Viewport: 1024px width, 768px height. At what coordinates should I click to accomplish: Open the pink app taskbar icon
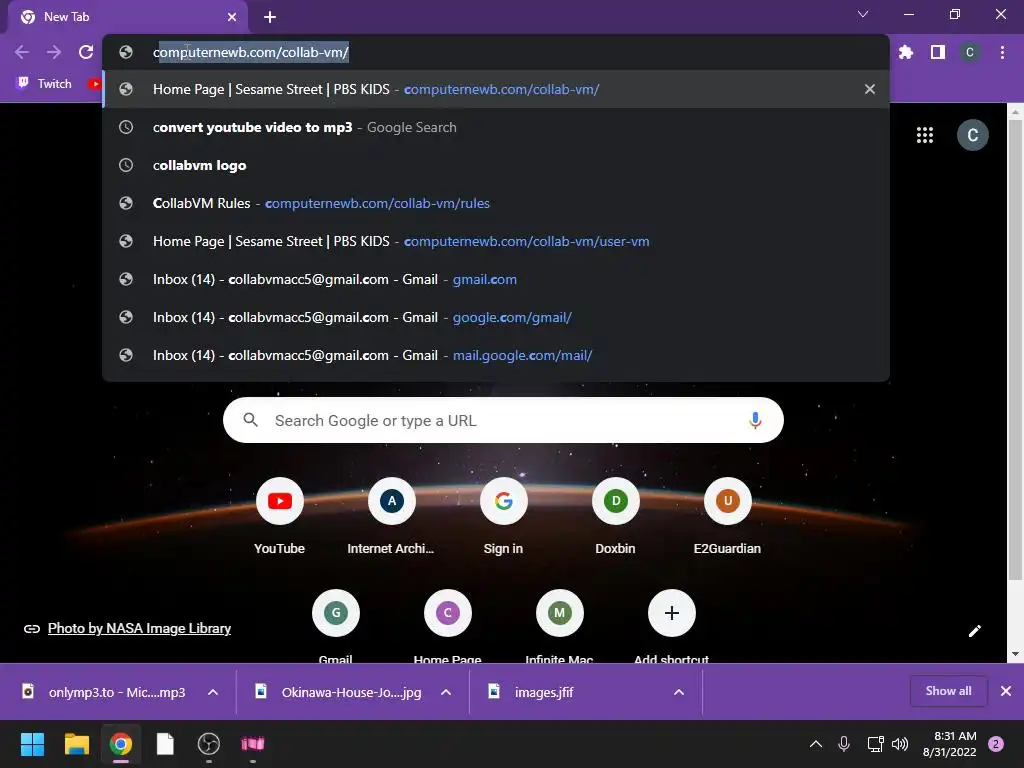[253, 743]
